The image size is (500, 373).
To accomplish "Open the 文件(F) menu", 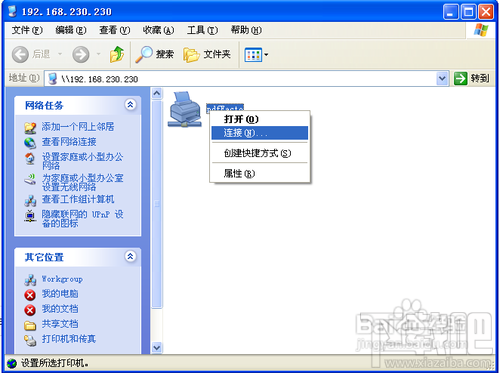I will (27, 30).
